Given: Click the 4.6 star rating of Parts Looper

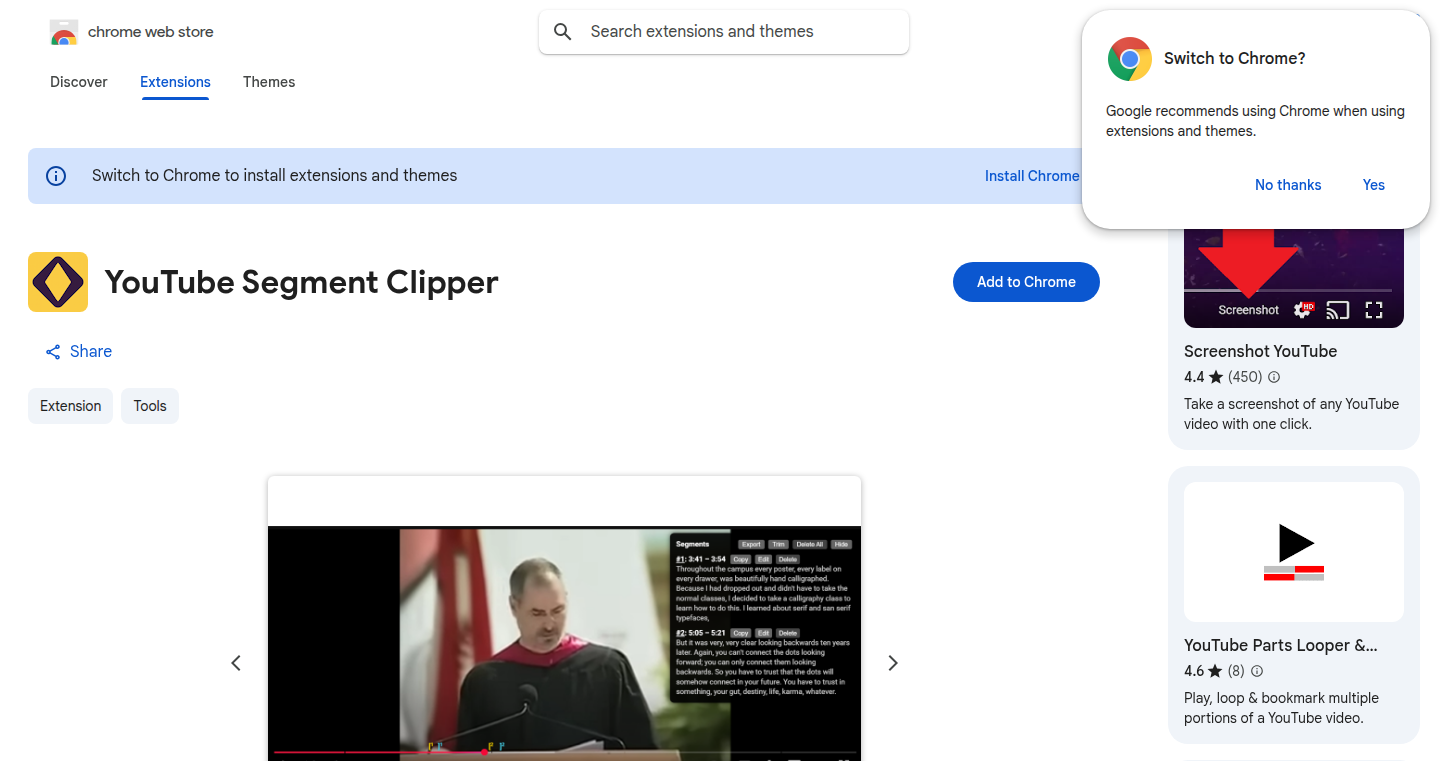Looking at the screenshot, I should pos(1203,671).
